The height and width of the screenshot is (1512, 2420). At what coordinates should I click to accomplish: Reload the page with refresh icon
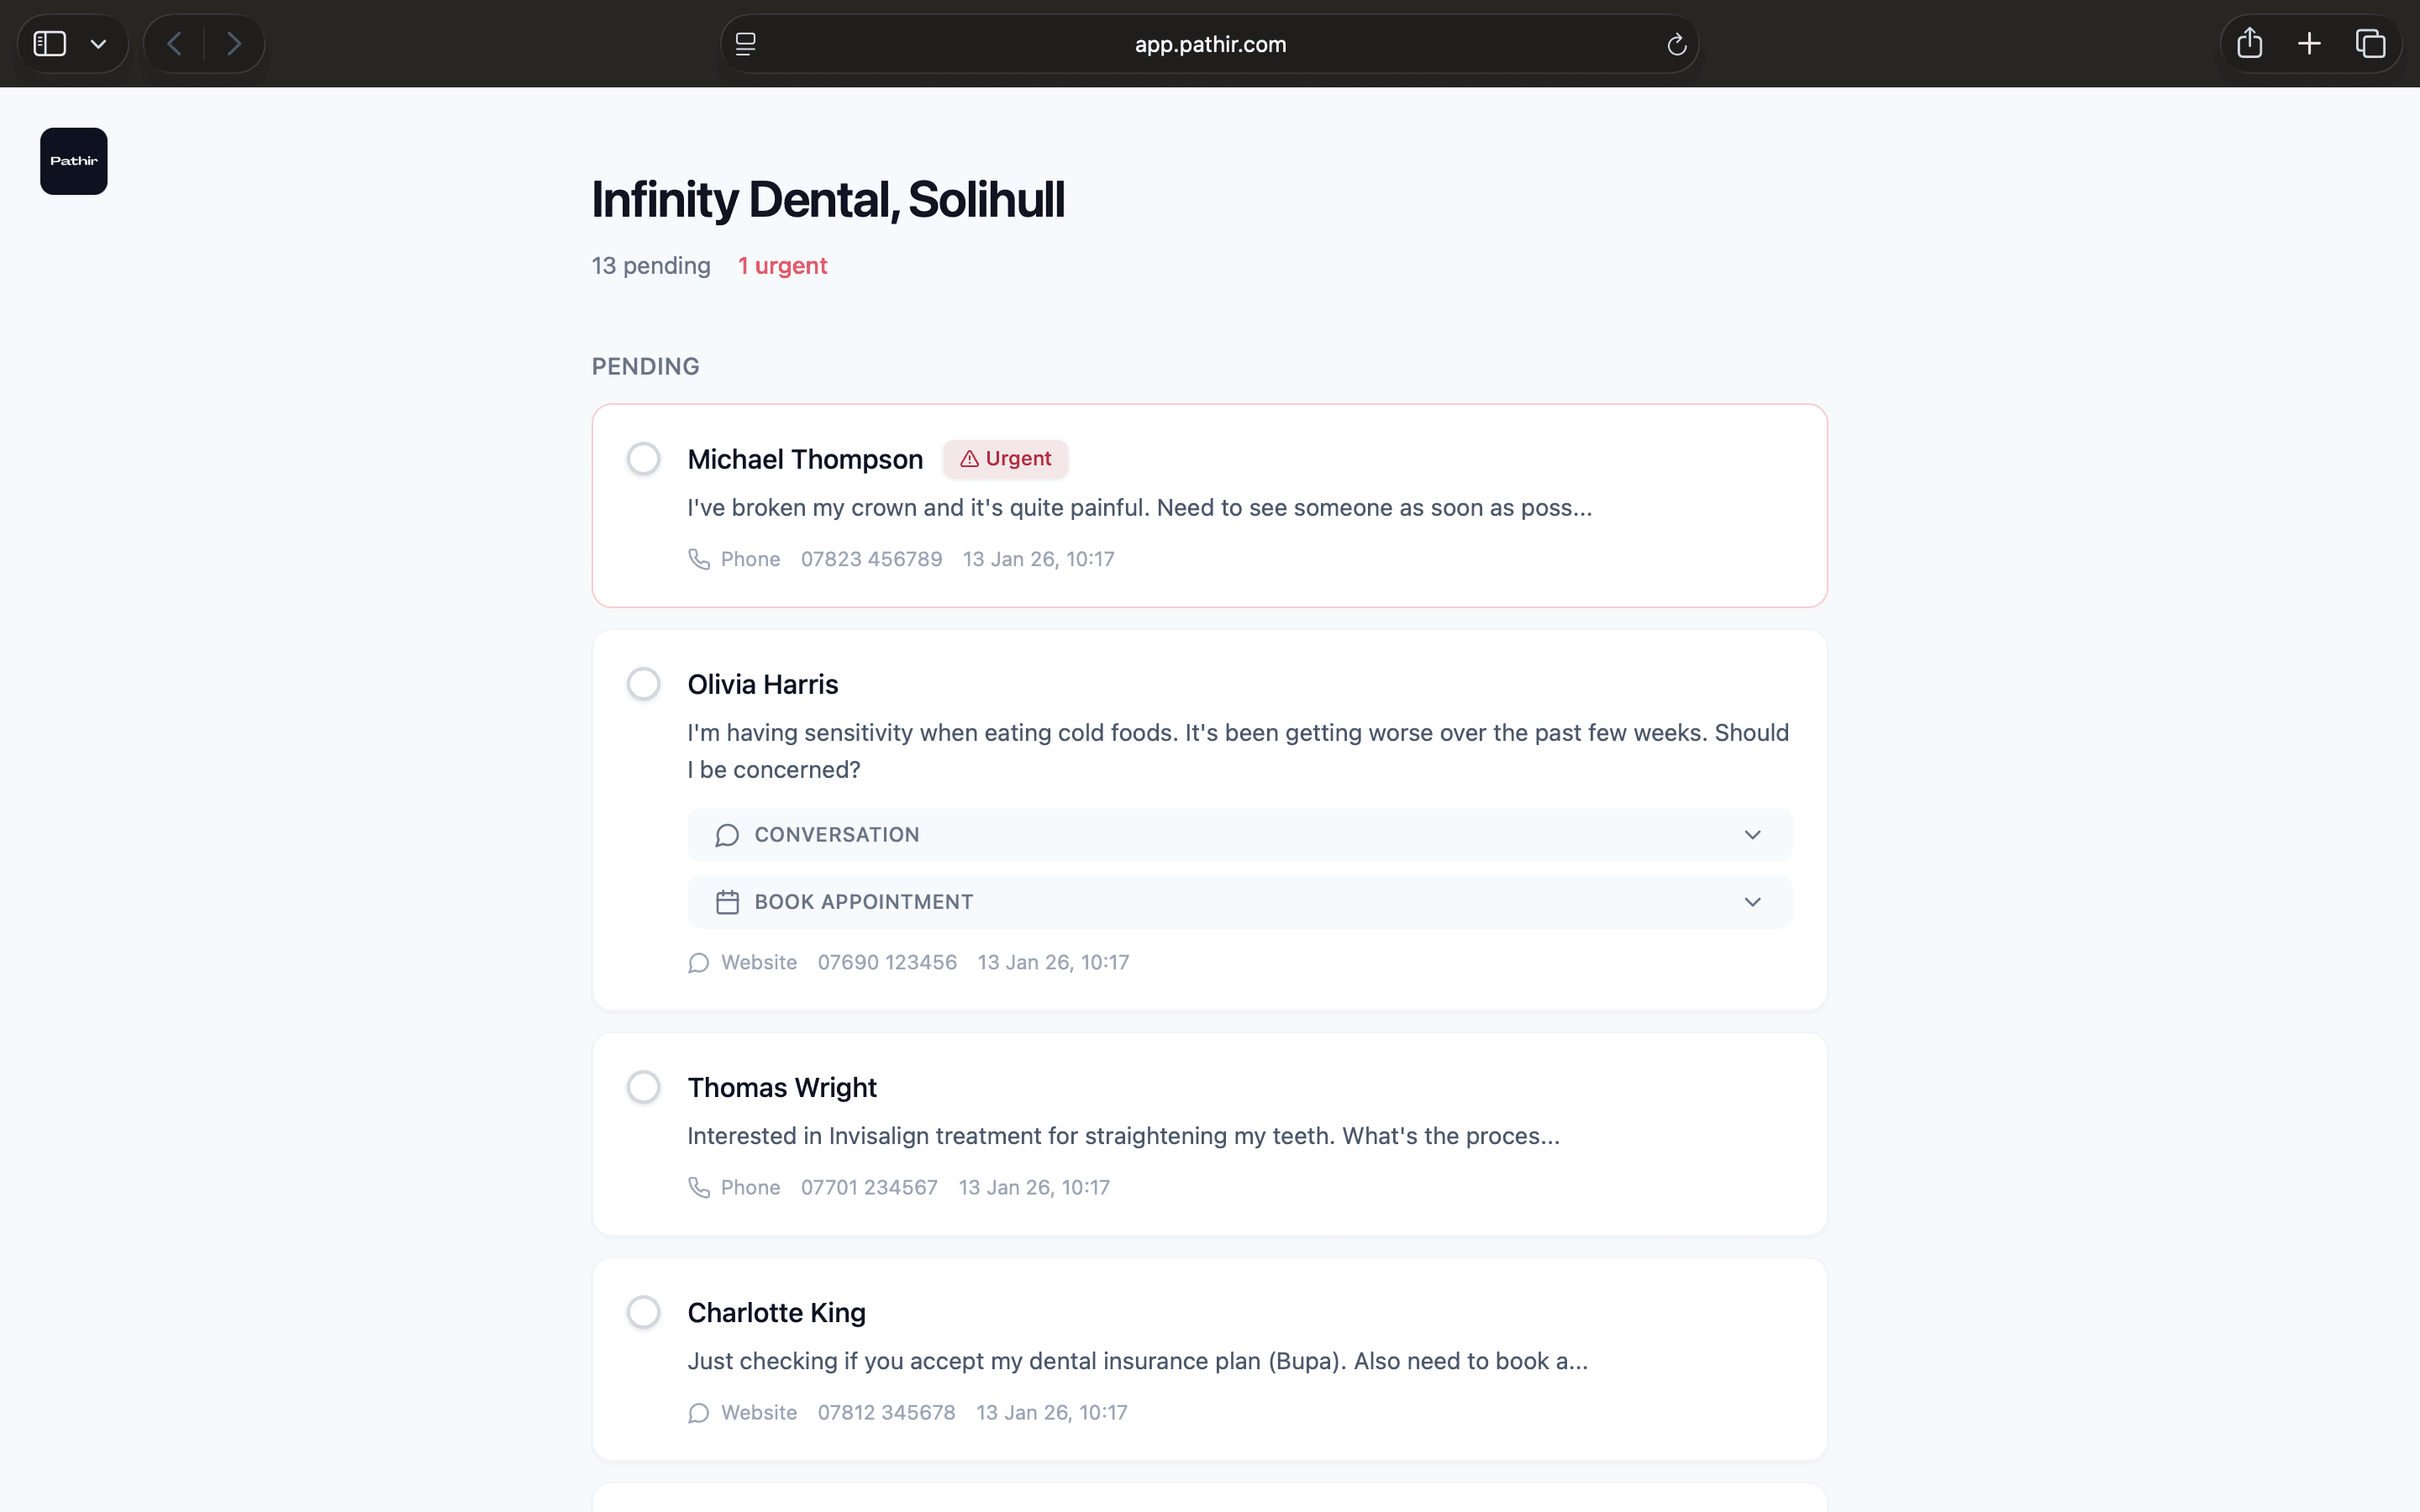coord(1676,44)
